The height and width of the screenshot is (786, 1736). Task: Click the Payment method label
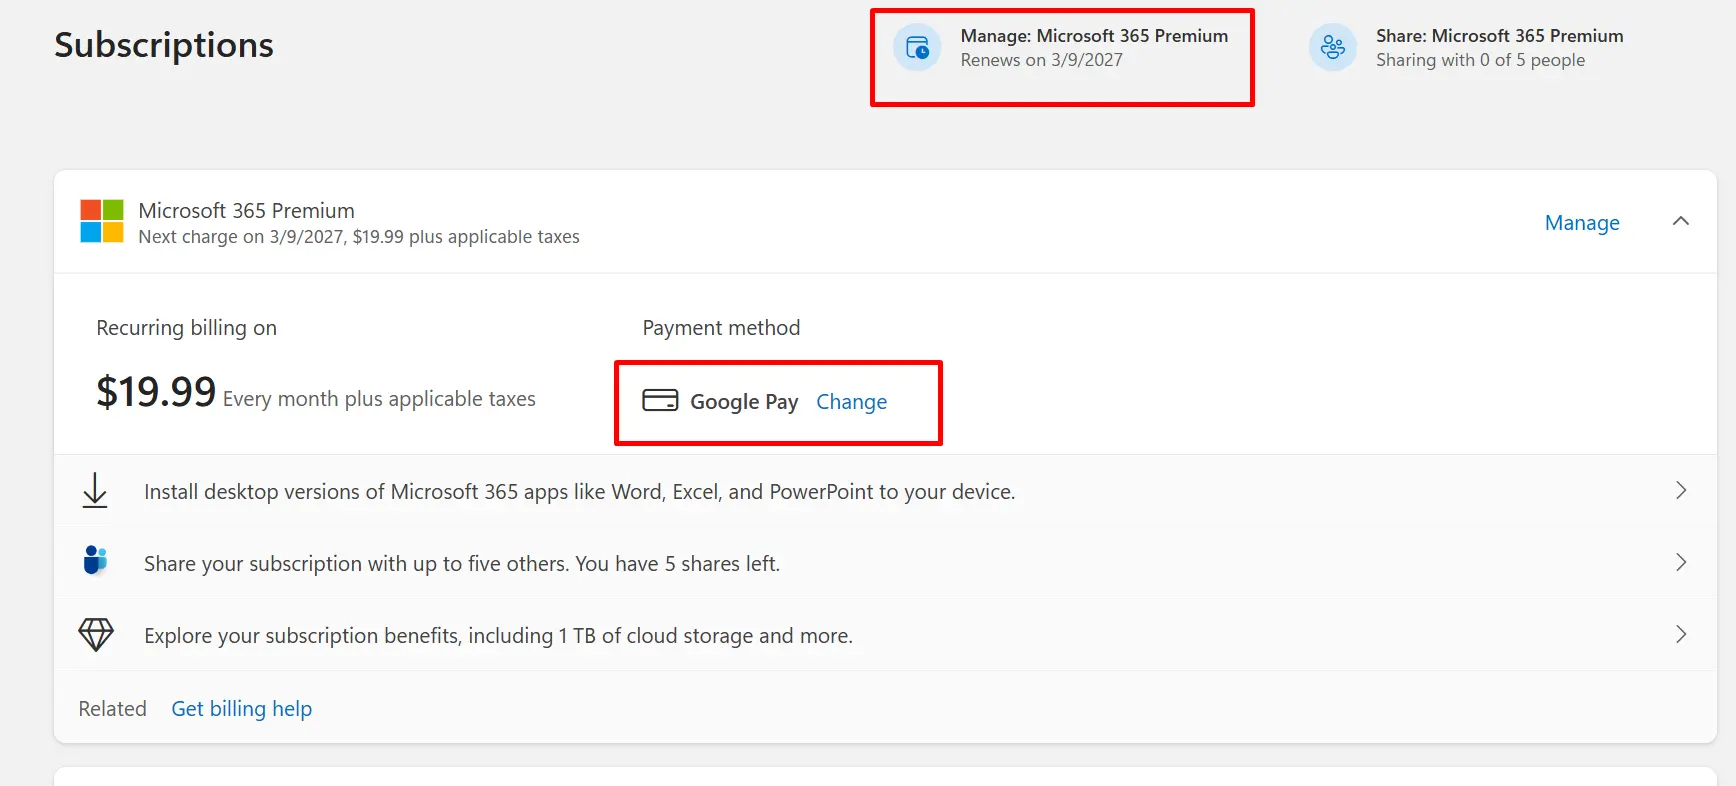pos(721,328)
